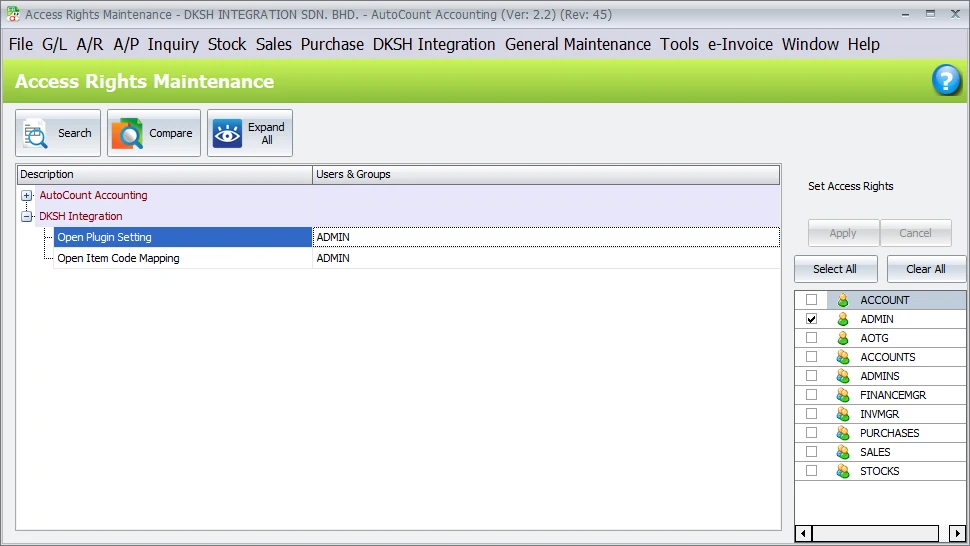Click the Expand All eye icon
970x546 pixels.
(x=227, y=133)
